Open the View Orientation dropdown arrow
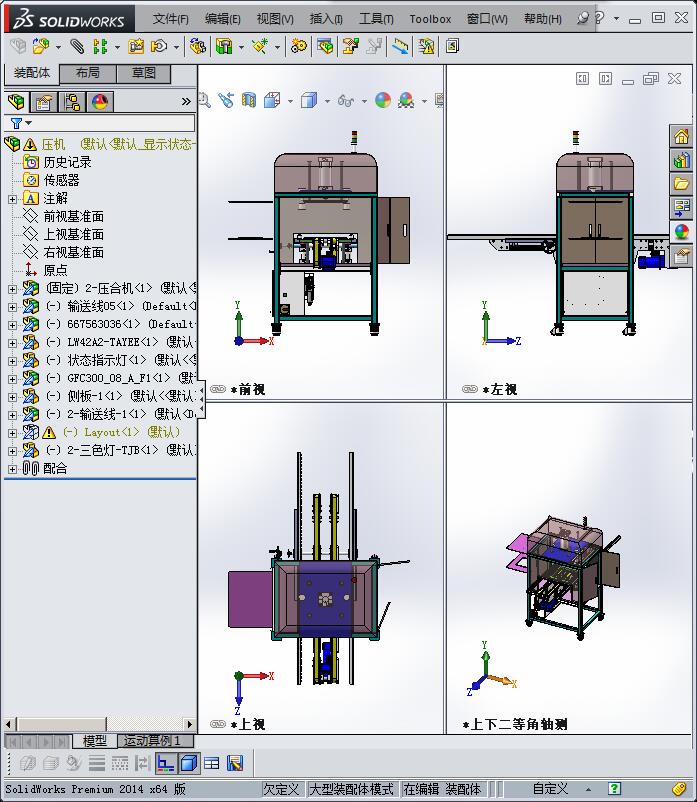The height and width of the screenshot is (802, 697). (290, 101)
